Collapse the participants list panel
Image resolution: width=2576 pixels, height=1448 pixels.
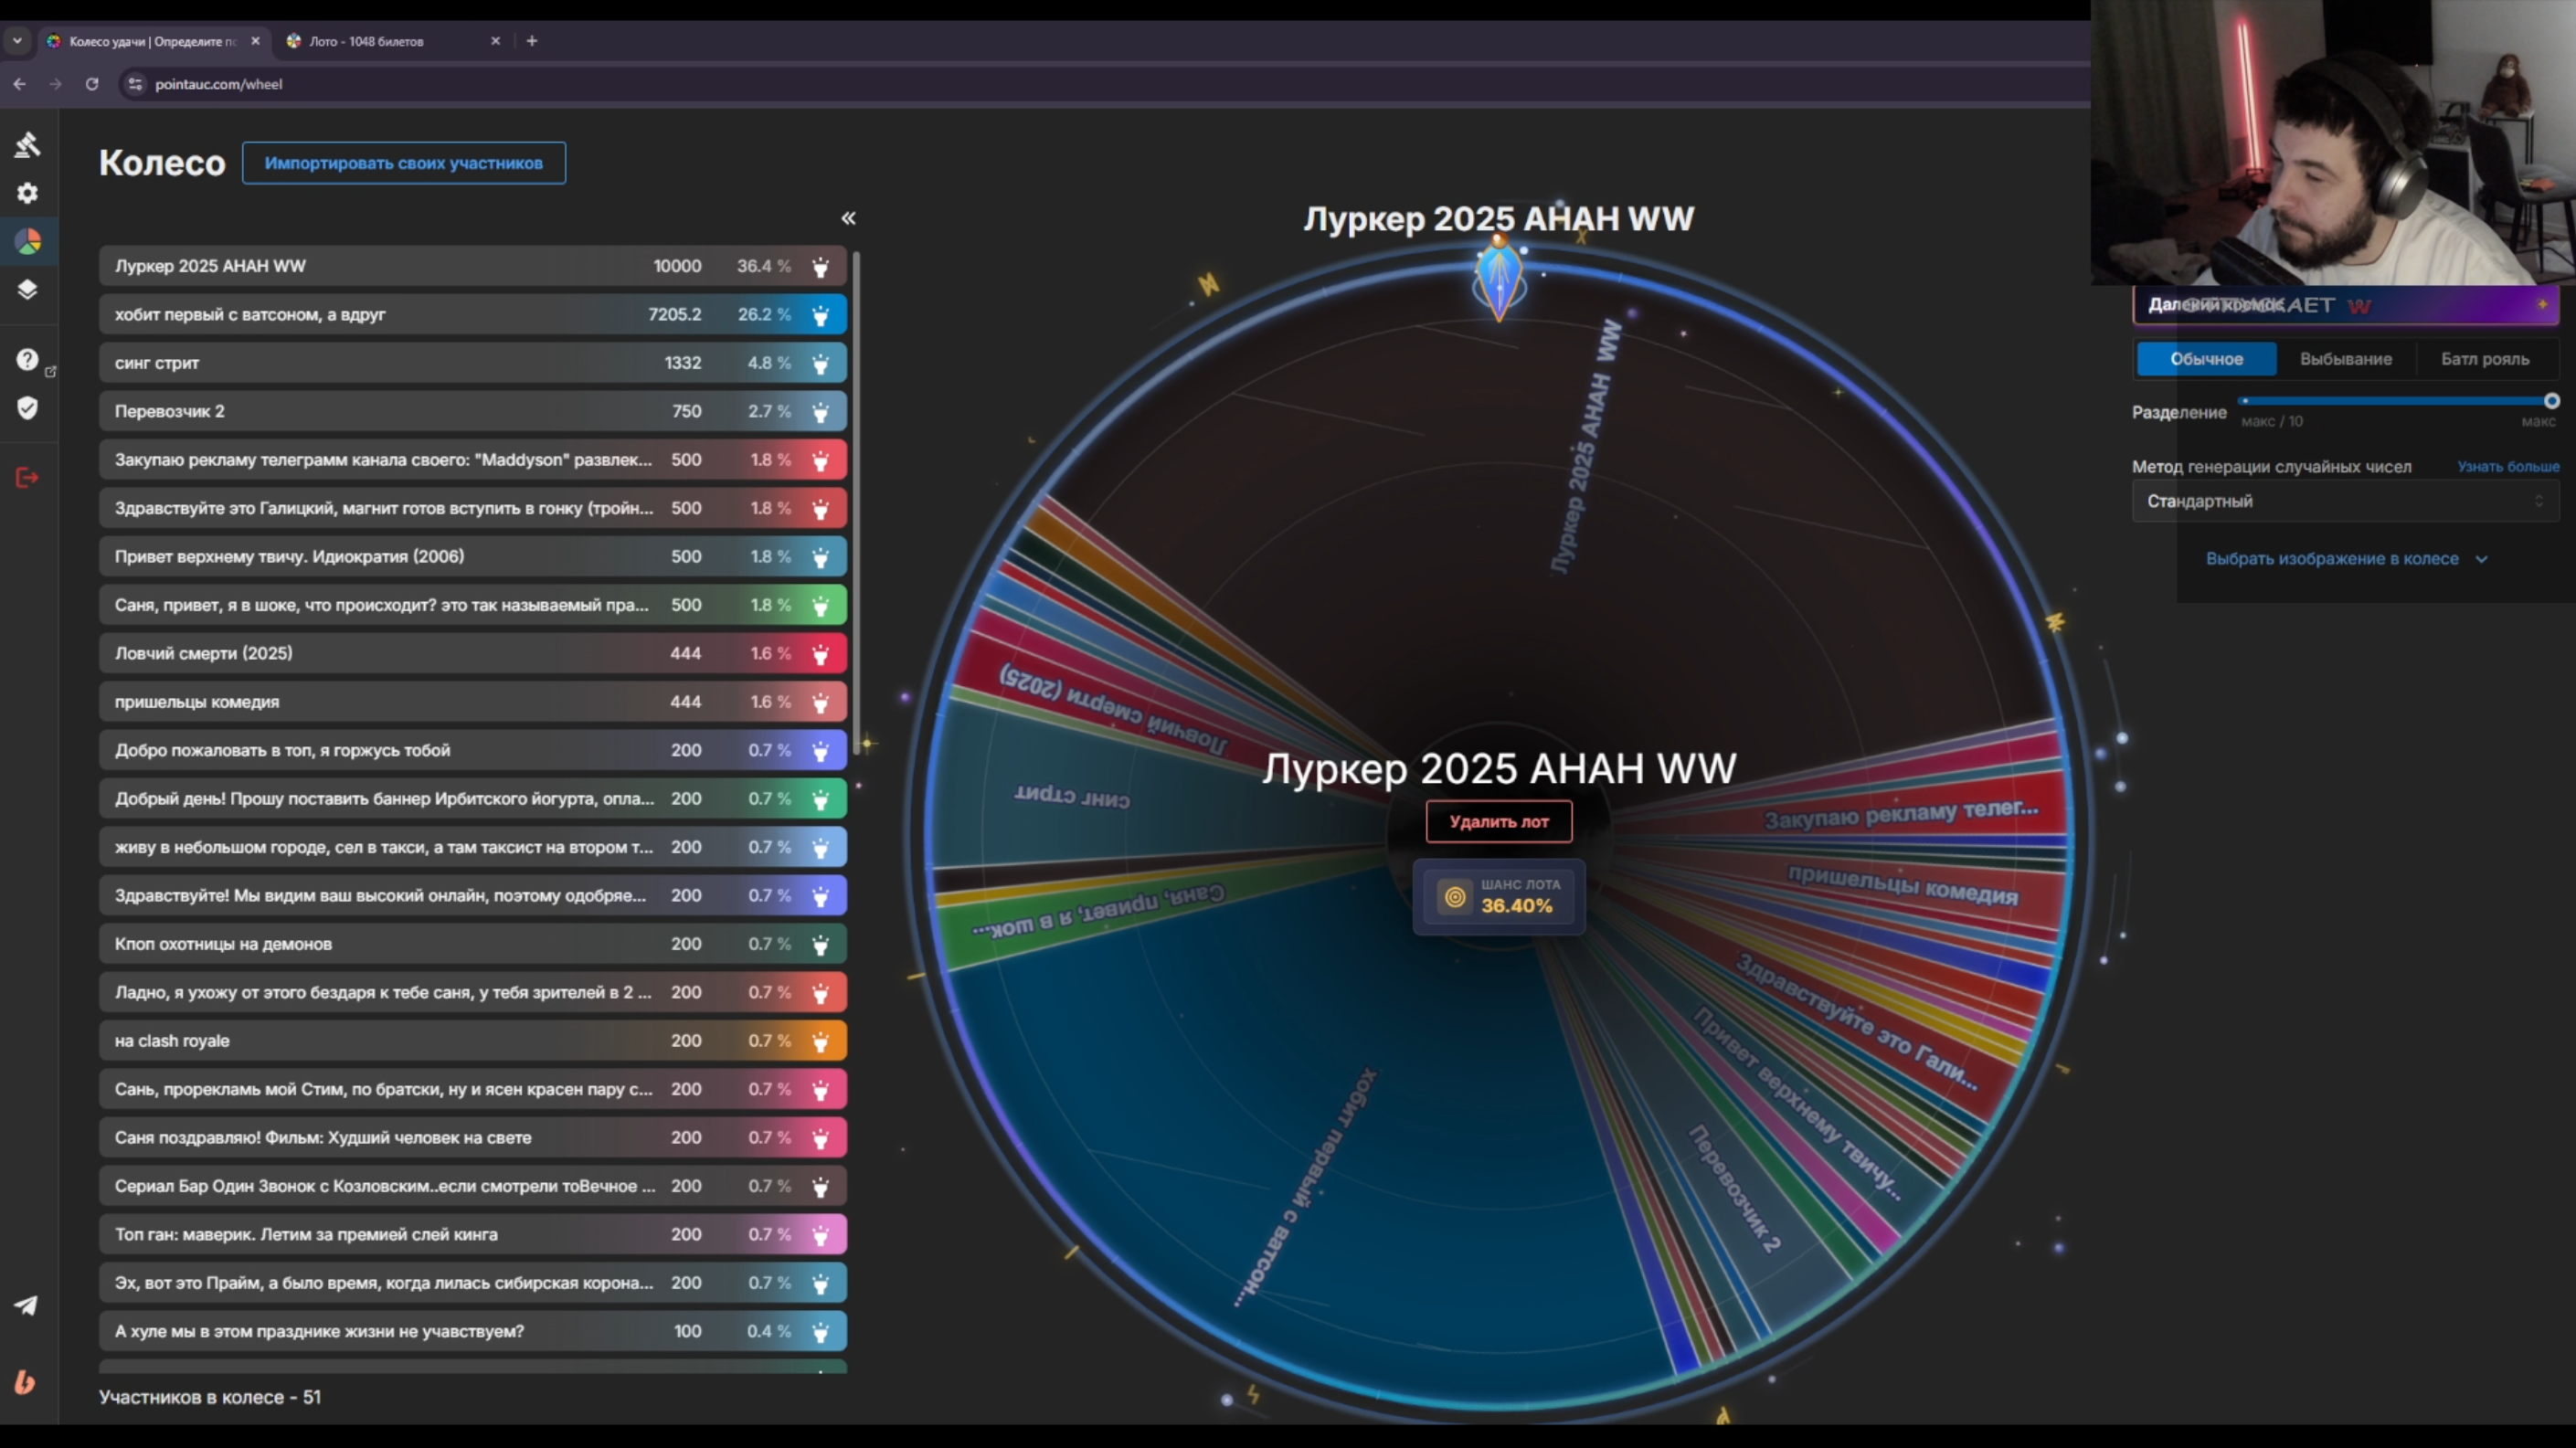[848, 218]
